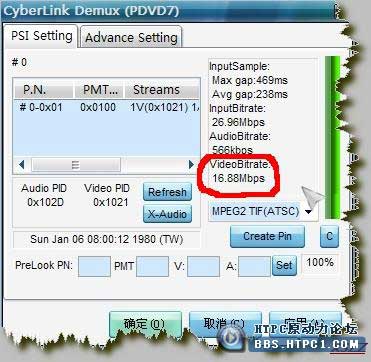Select the P.N. column header
Screen dimensions: 371x362
[x=44, y=90]
